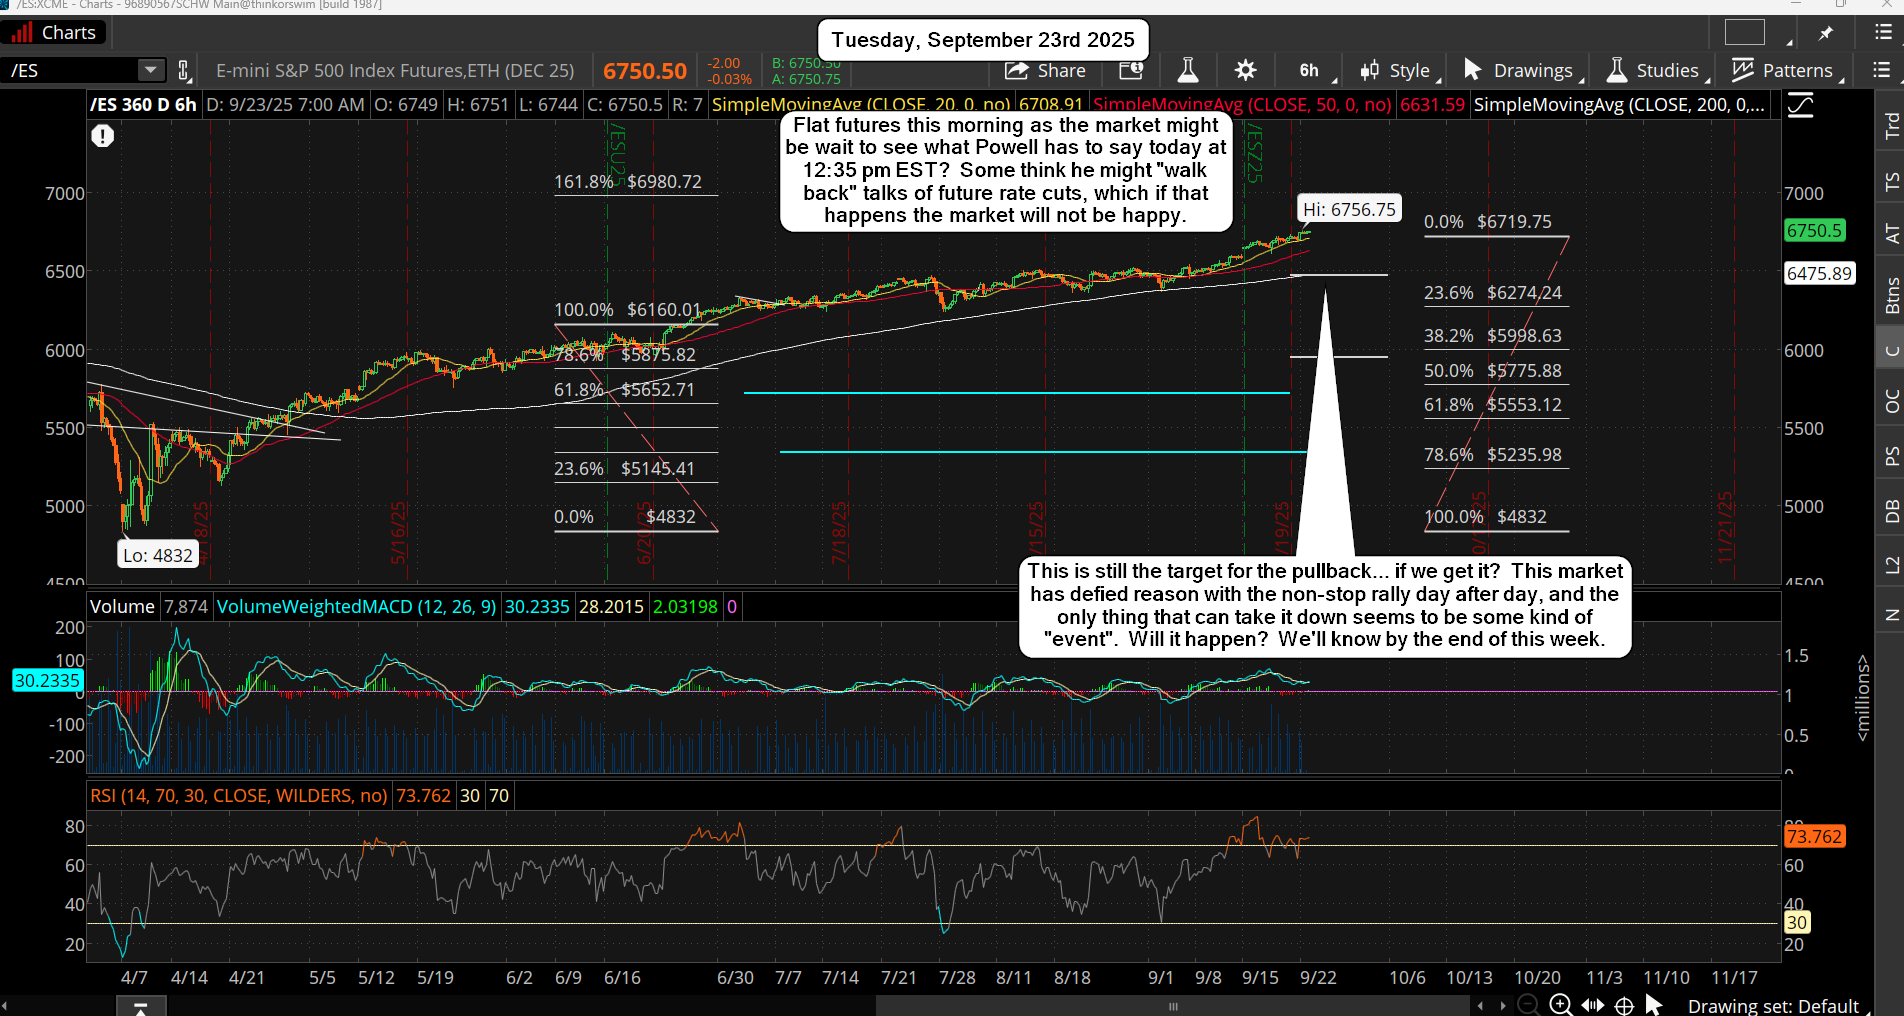Select the crosshair pan tool icon
The image size is (1904, 1016).
pos(1624,1005)
